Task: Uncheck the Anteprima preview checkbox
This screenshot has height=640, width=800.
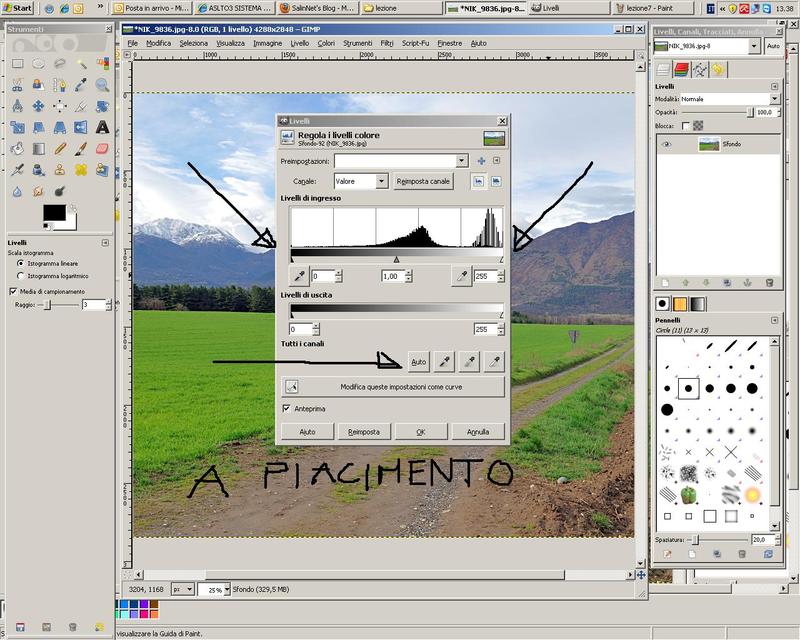Action: coord(287,408)
